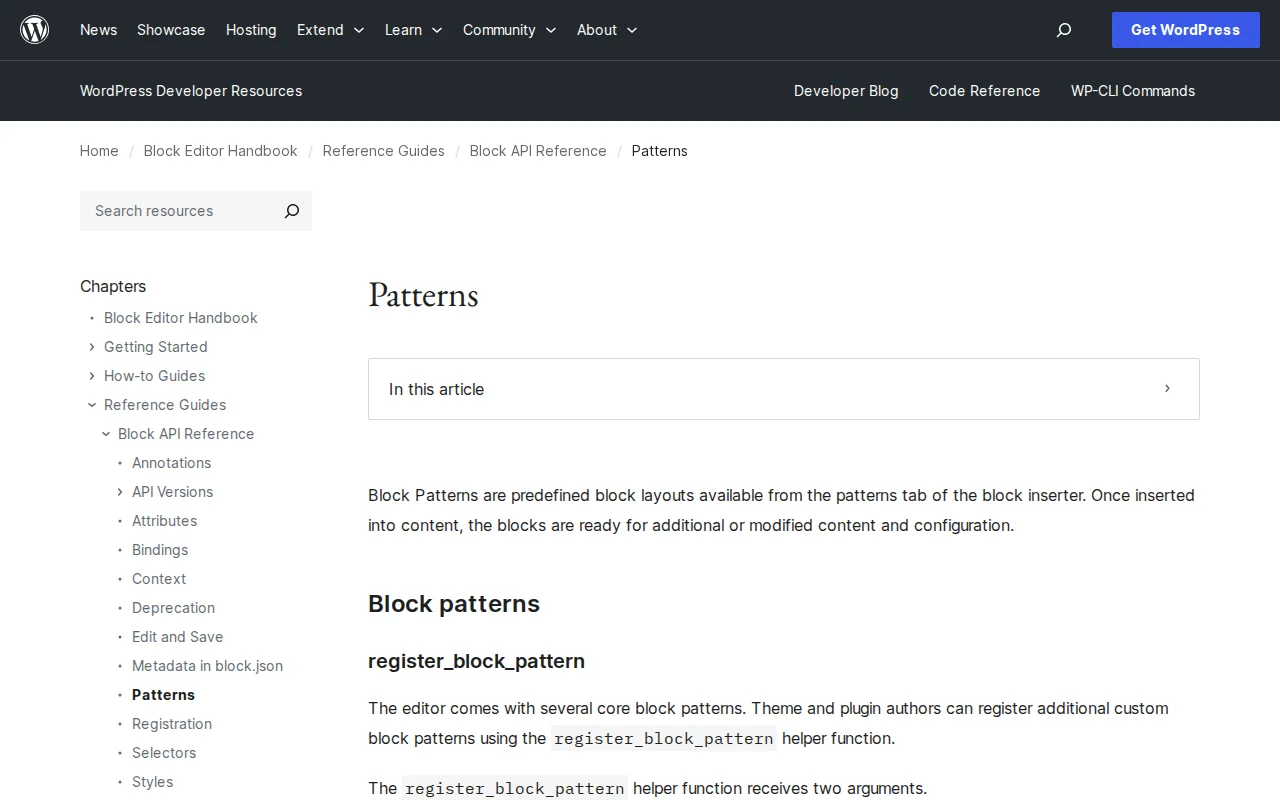
Task: Open the Registration page in the sidebar
Action: [x=171, y=724]
